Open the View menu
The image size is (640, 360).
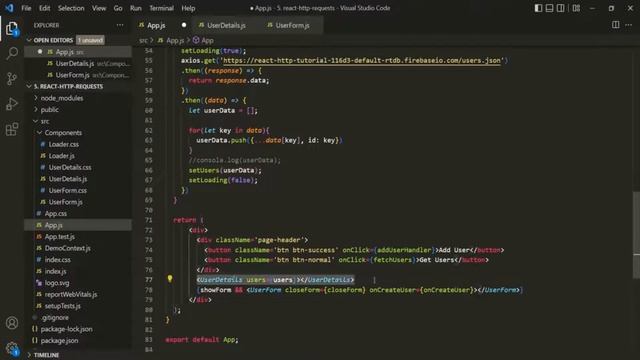tap(99, 8)
